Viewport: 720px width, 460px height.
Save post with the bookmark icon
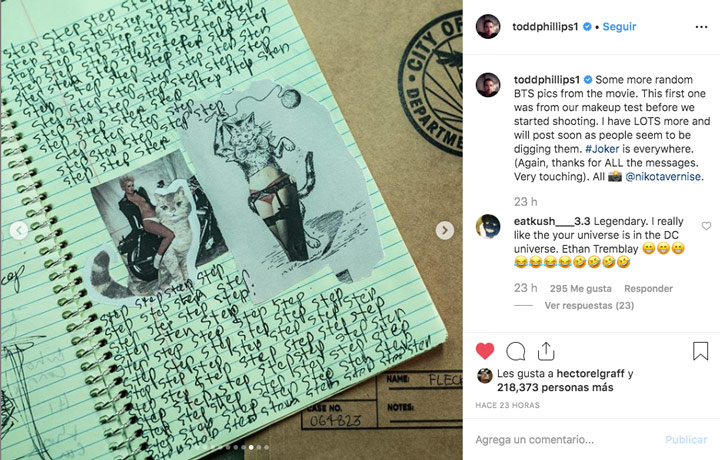point(700,351)
